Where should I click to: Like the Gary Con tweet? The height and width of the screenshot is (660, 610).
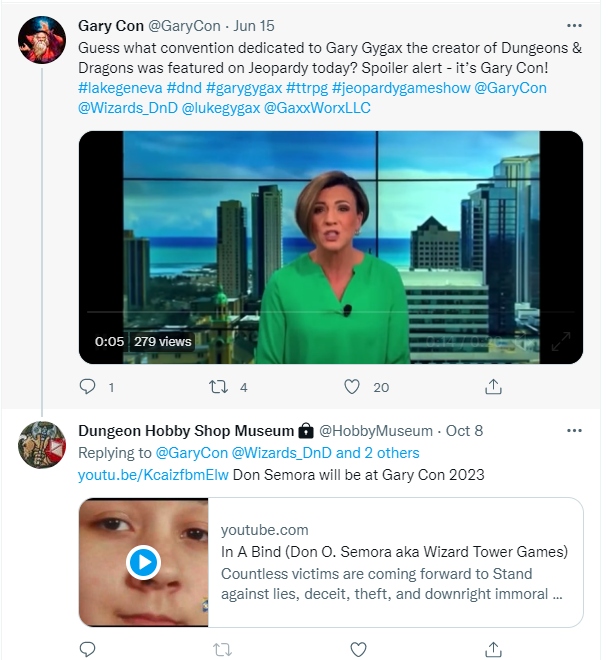click(x=352, y=386)
